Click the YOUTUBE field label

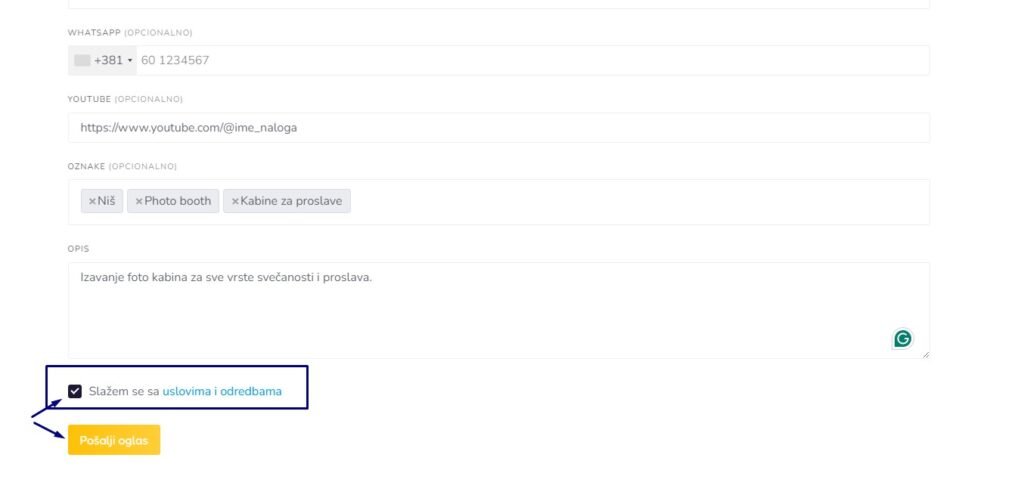[x=89, y=99]
